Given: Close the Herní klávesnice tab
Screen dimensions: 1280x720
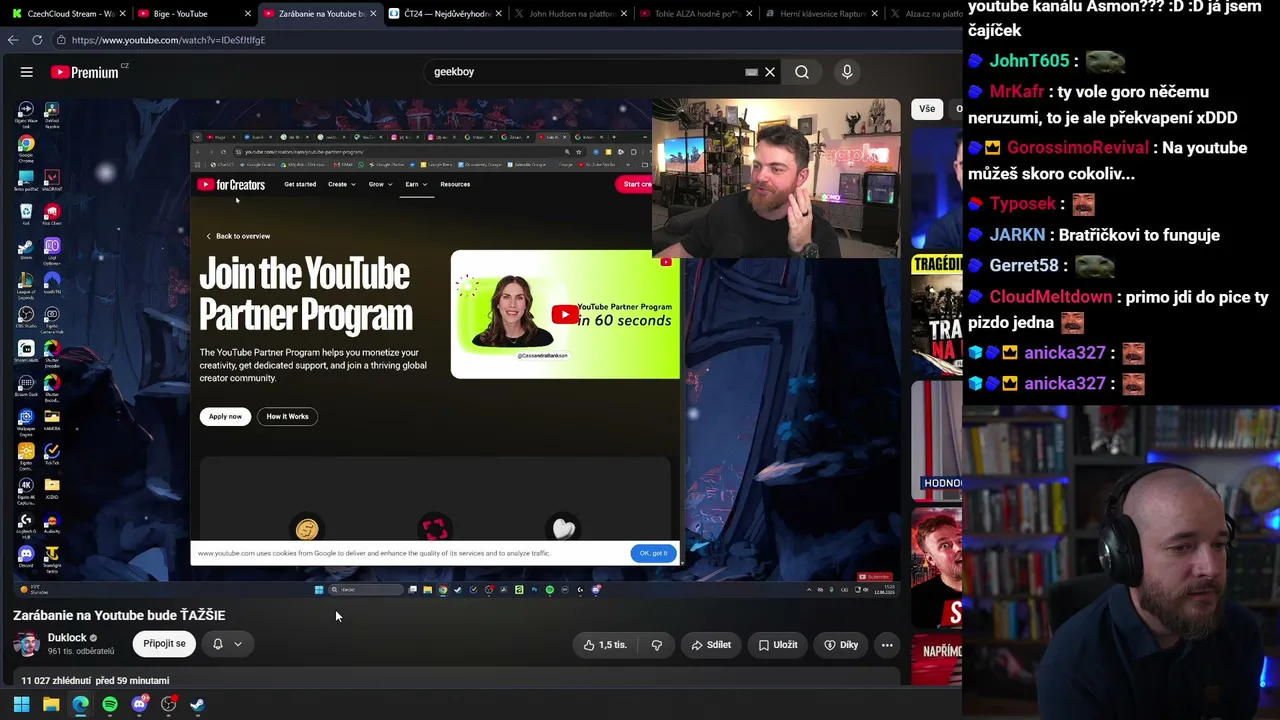Looking at the screenshot, I should tap(874, 14).
